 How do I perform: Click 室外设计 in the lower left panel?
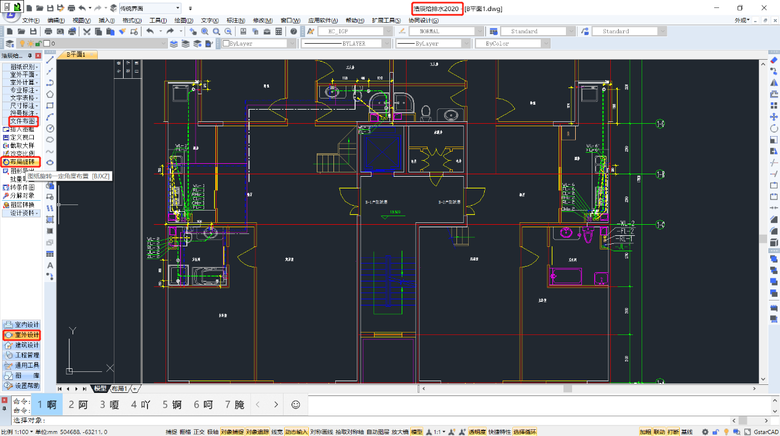[x=25, y=335]
